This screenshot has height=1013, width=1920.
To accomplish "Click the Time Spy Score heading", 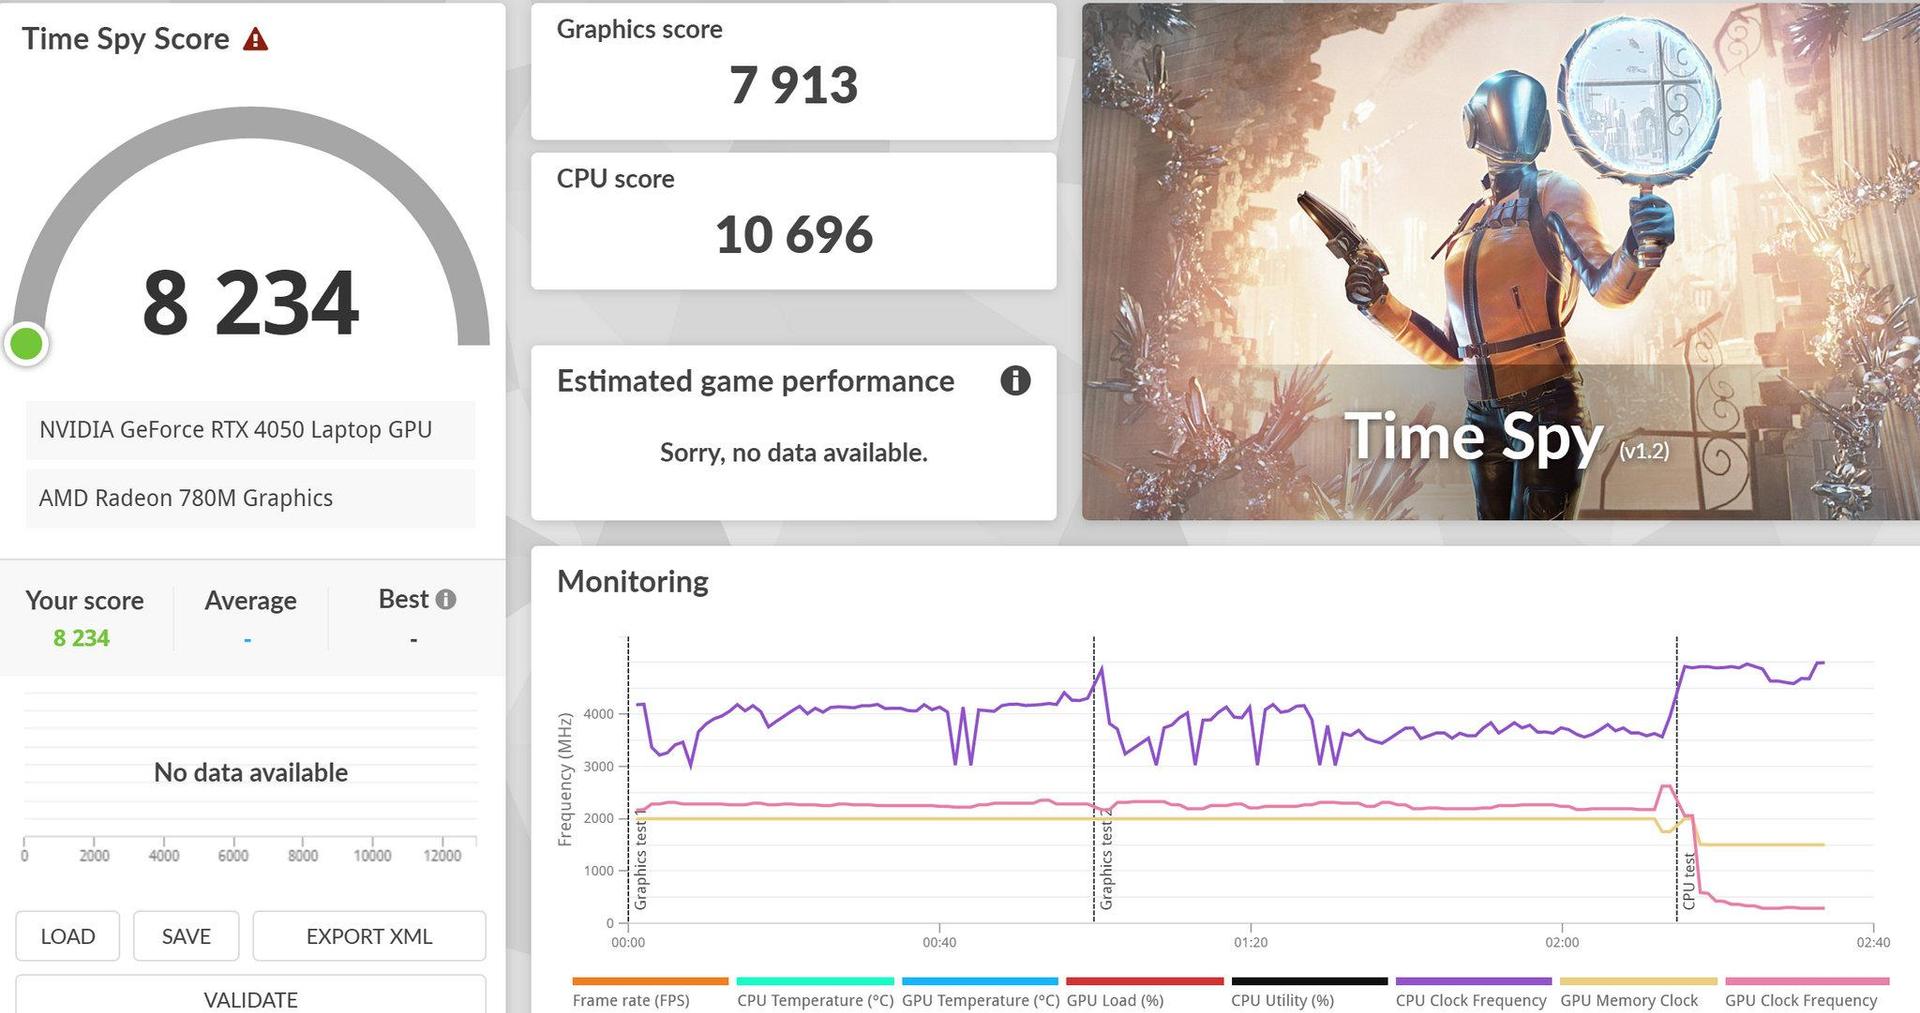I will click(x=126, y=39).
